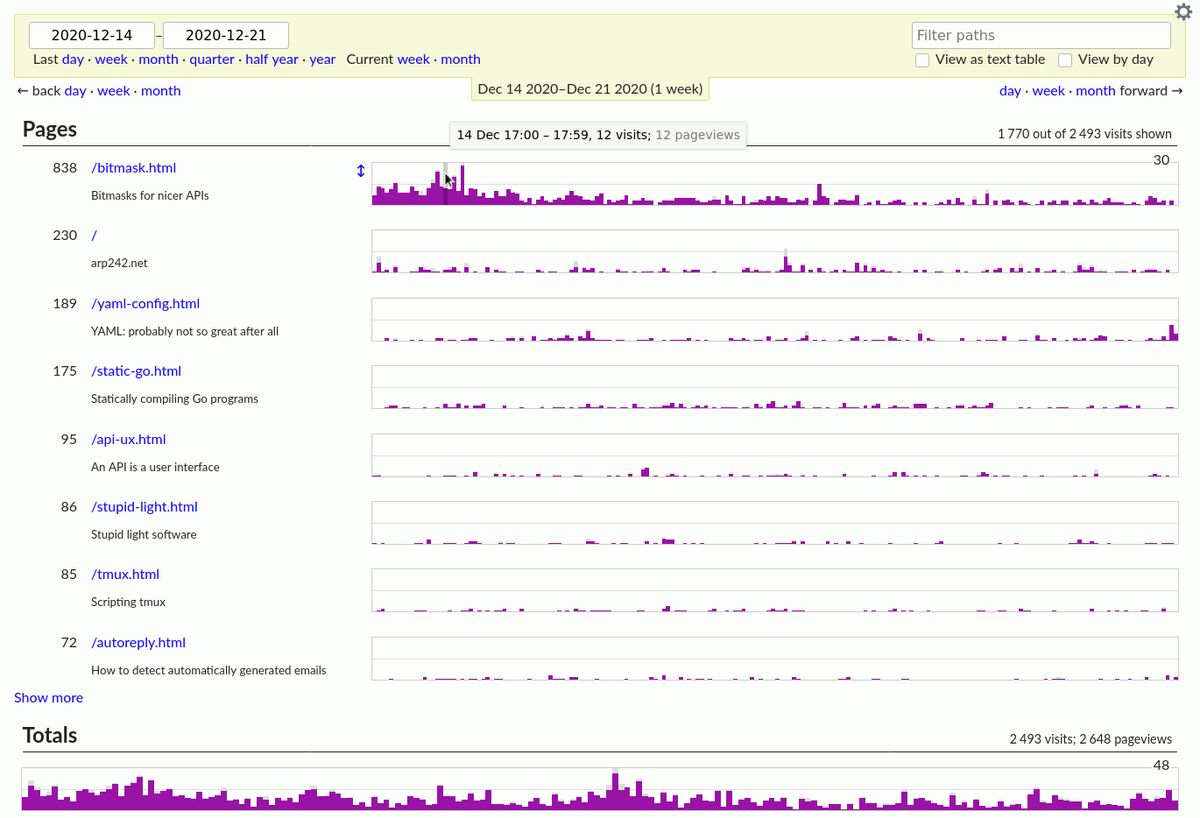Open the /yaml-config.html page link

click(x=145, y=303)
